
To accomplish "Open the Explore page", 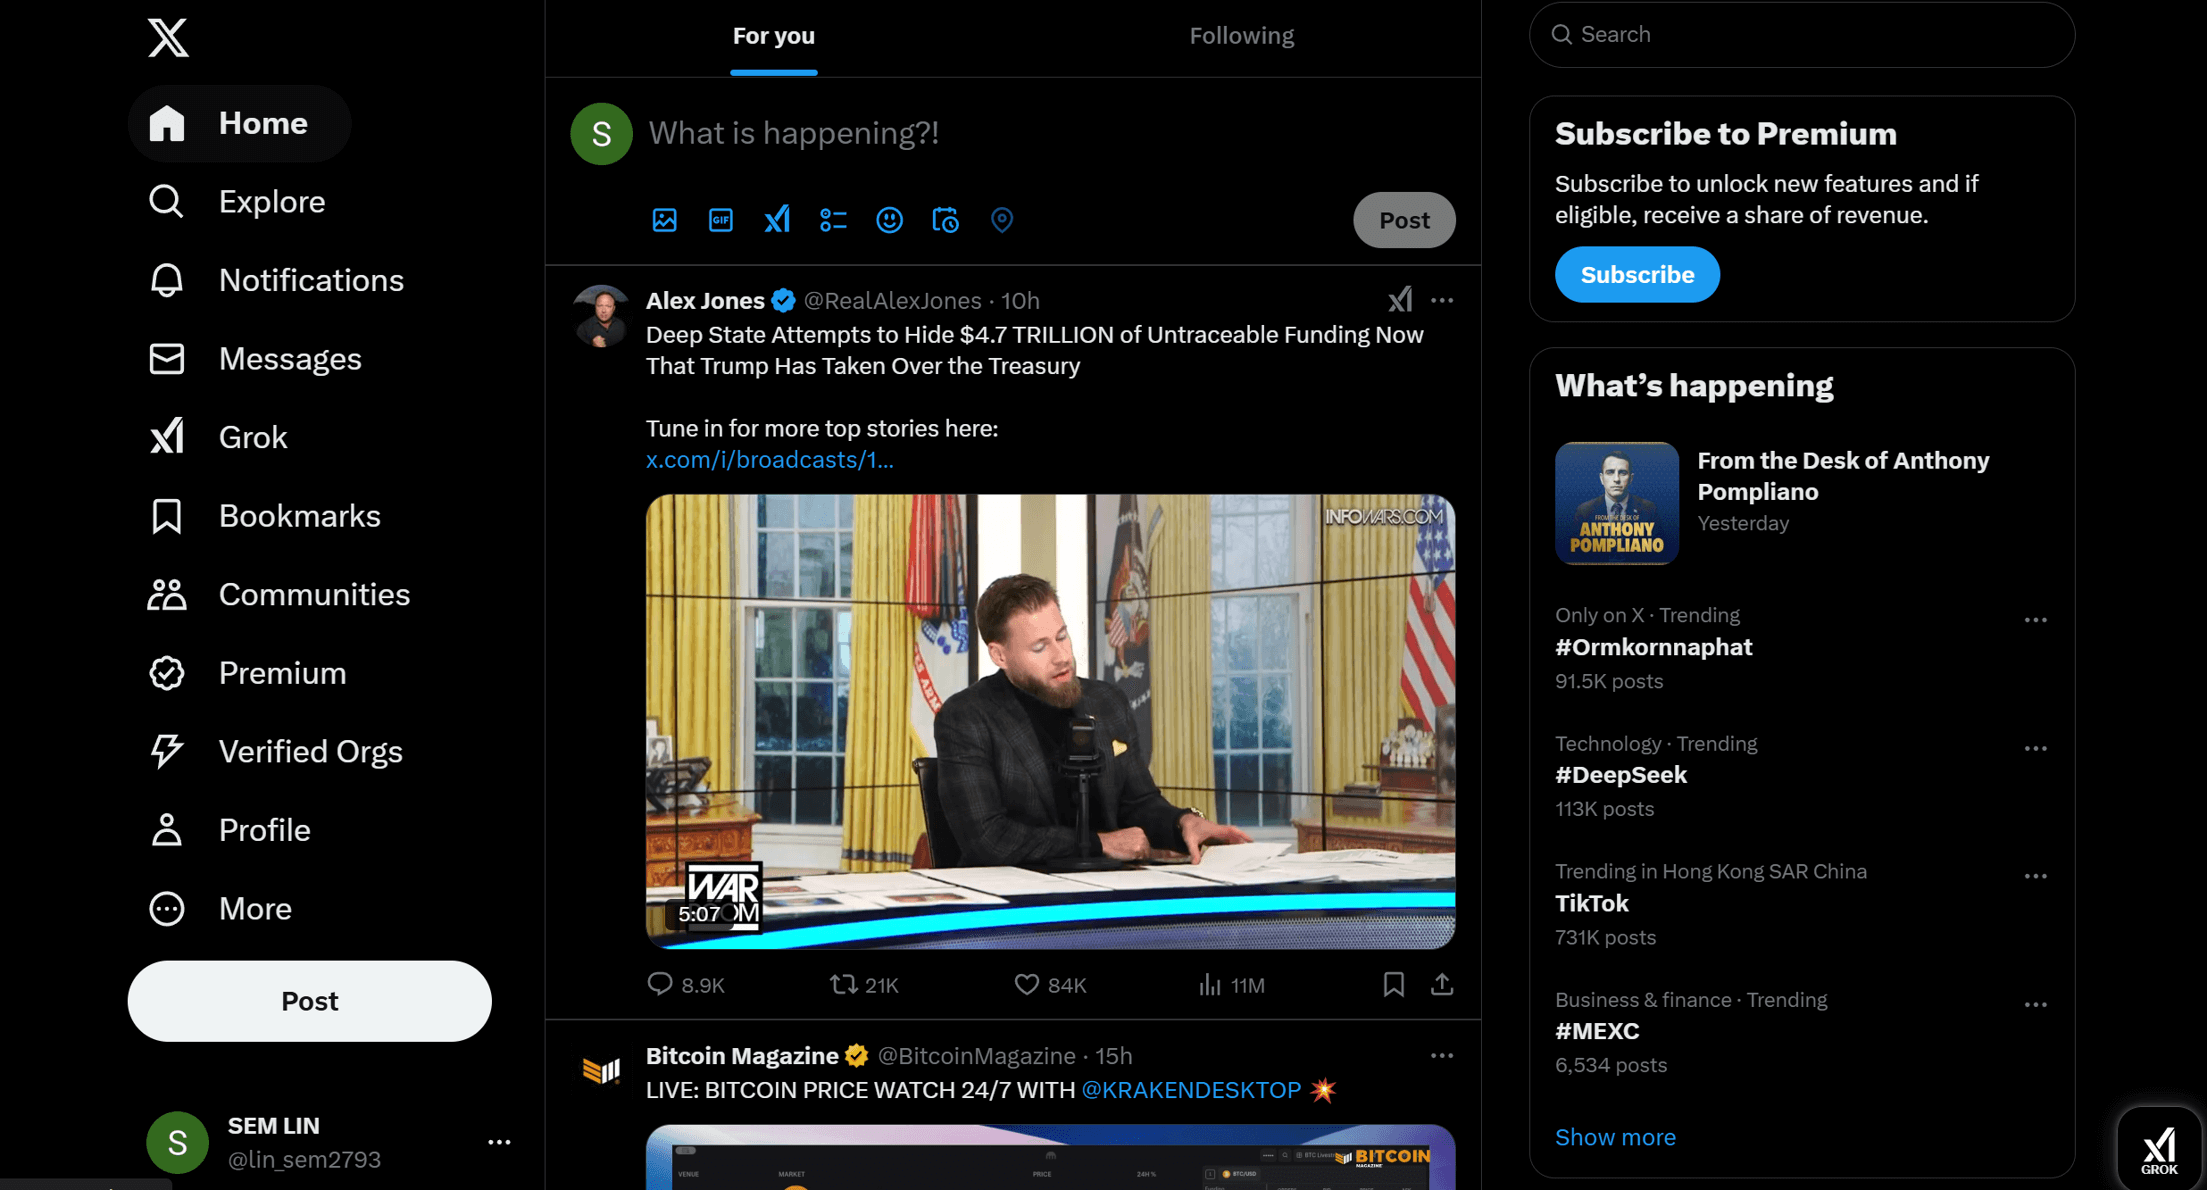I will click(x=238, y=202).
